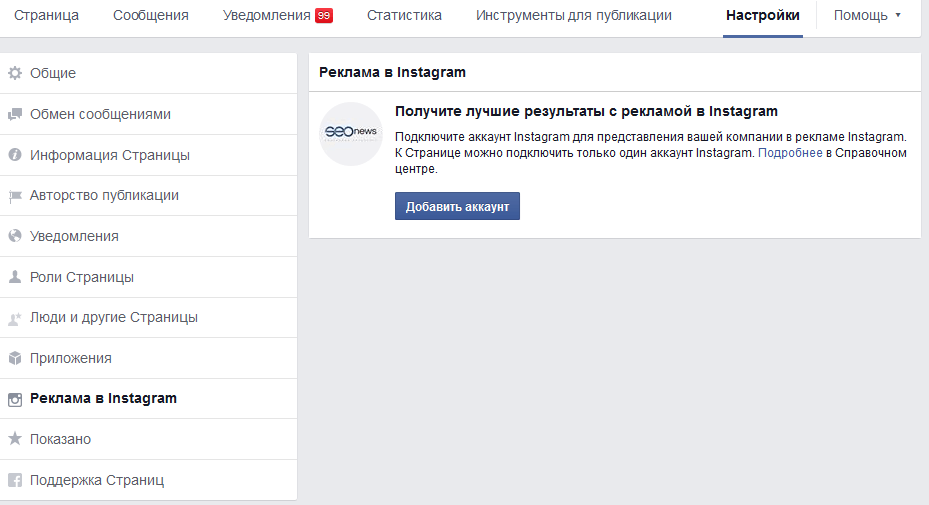Click the globe icon beside Уведомления

coord(15,237)
